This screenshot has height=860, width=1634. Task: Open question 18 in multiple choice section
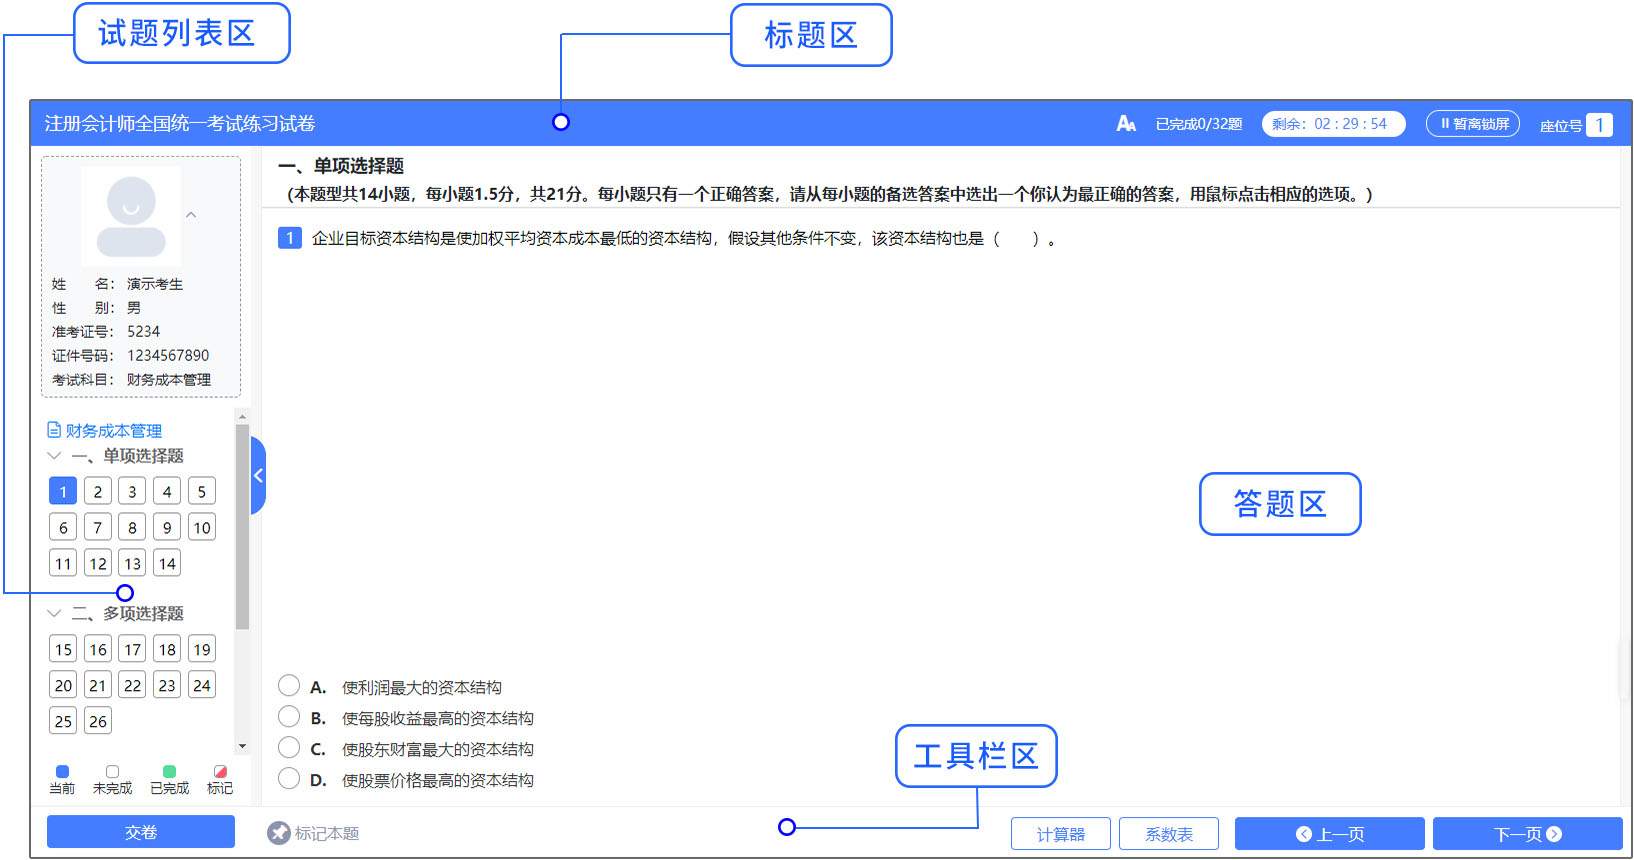pyautogui.click(x=167, y=649)
